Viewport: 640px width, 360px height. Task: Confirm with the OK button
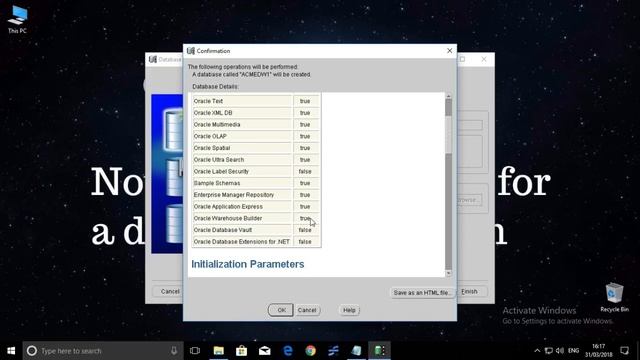point(281,310)
